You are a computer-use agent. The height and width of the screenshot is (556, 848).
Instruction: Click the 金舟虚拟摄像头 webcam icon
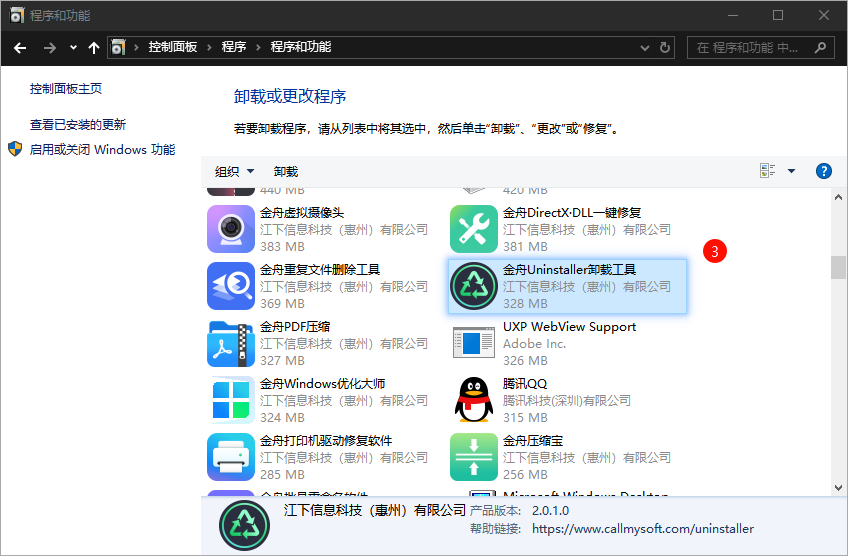[x=231, y=229]
